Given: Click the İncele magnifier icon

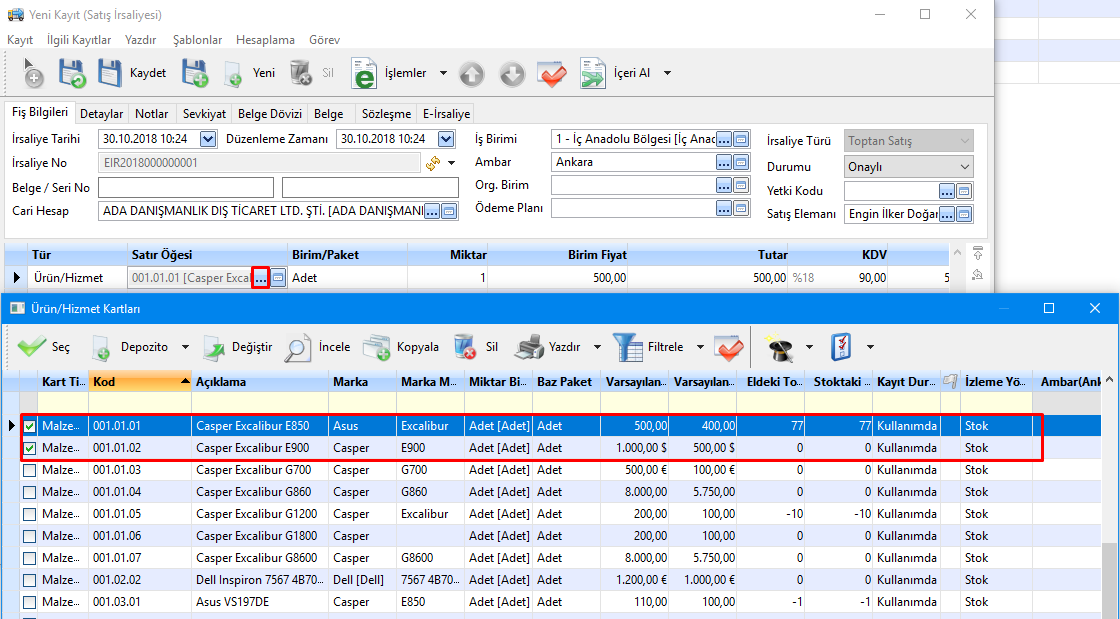Looking at the screenshot, I should pos(298,347).
